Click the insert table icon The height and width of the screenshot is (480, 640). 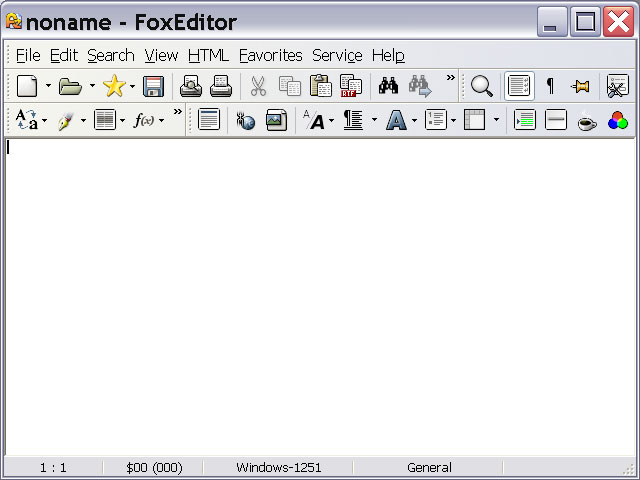click(x=474, y=120)
